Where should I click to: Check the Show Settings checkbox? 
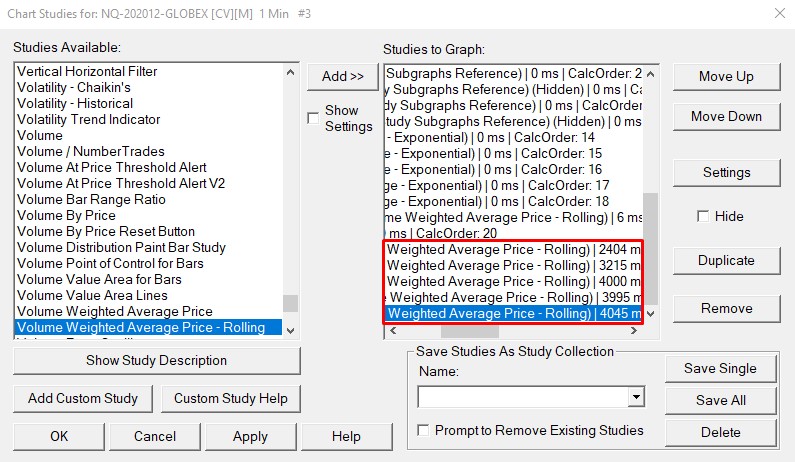coord(314,118)
